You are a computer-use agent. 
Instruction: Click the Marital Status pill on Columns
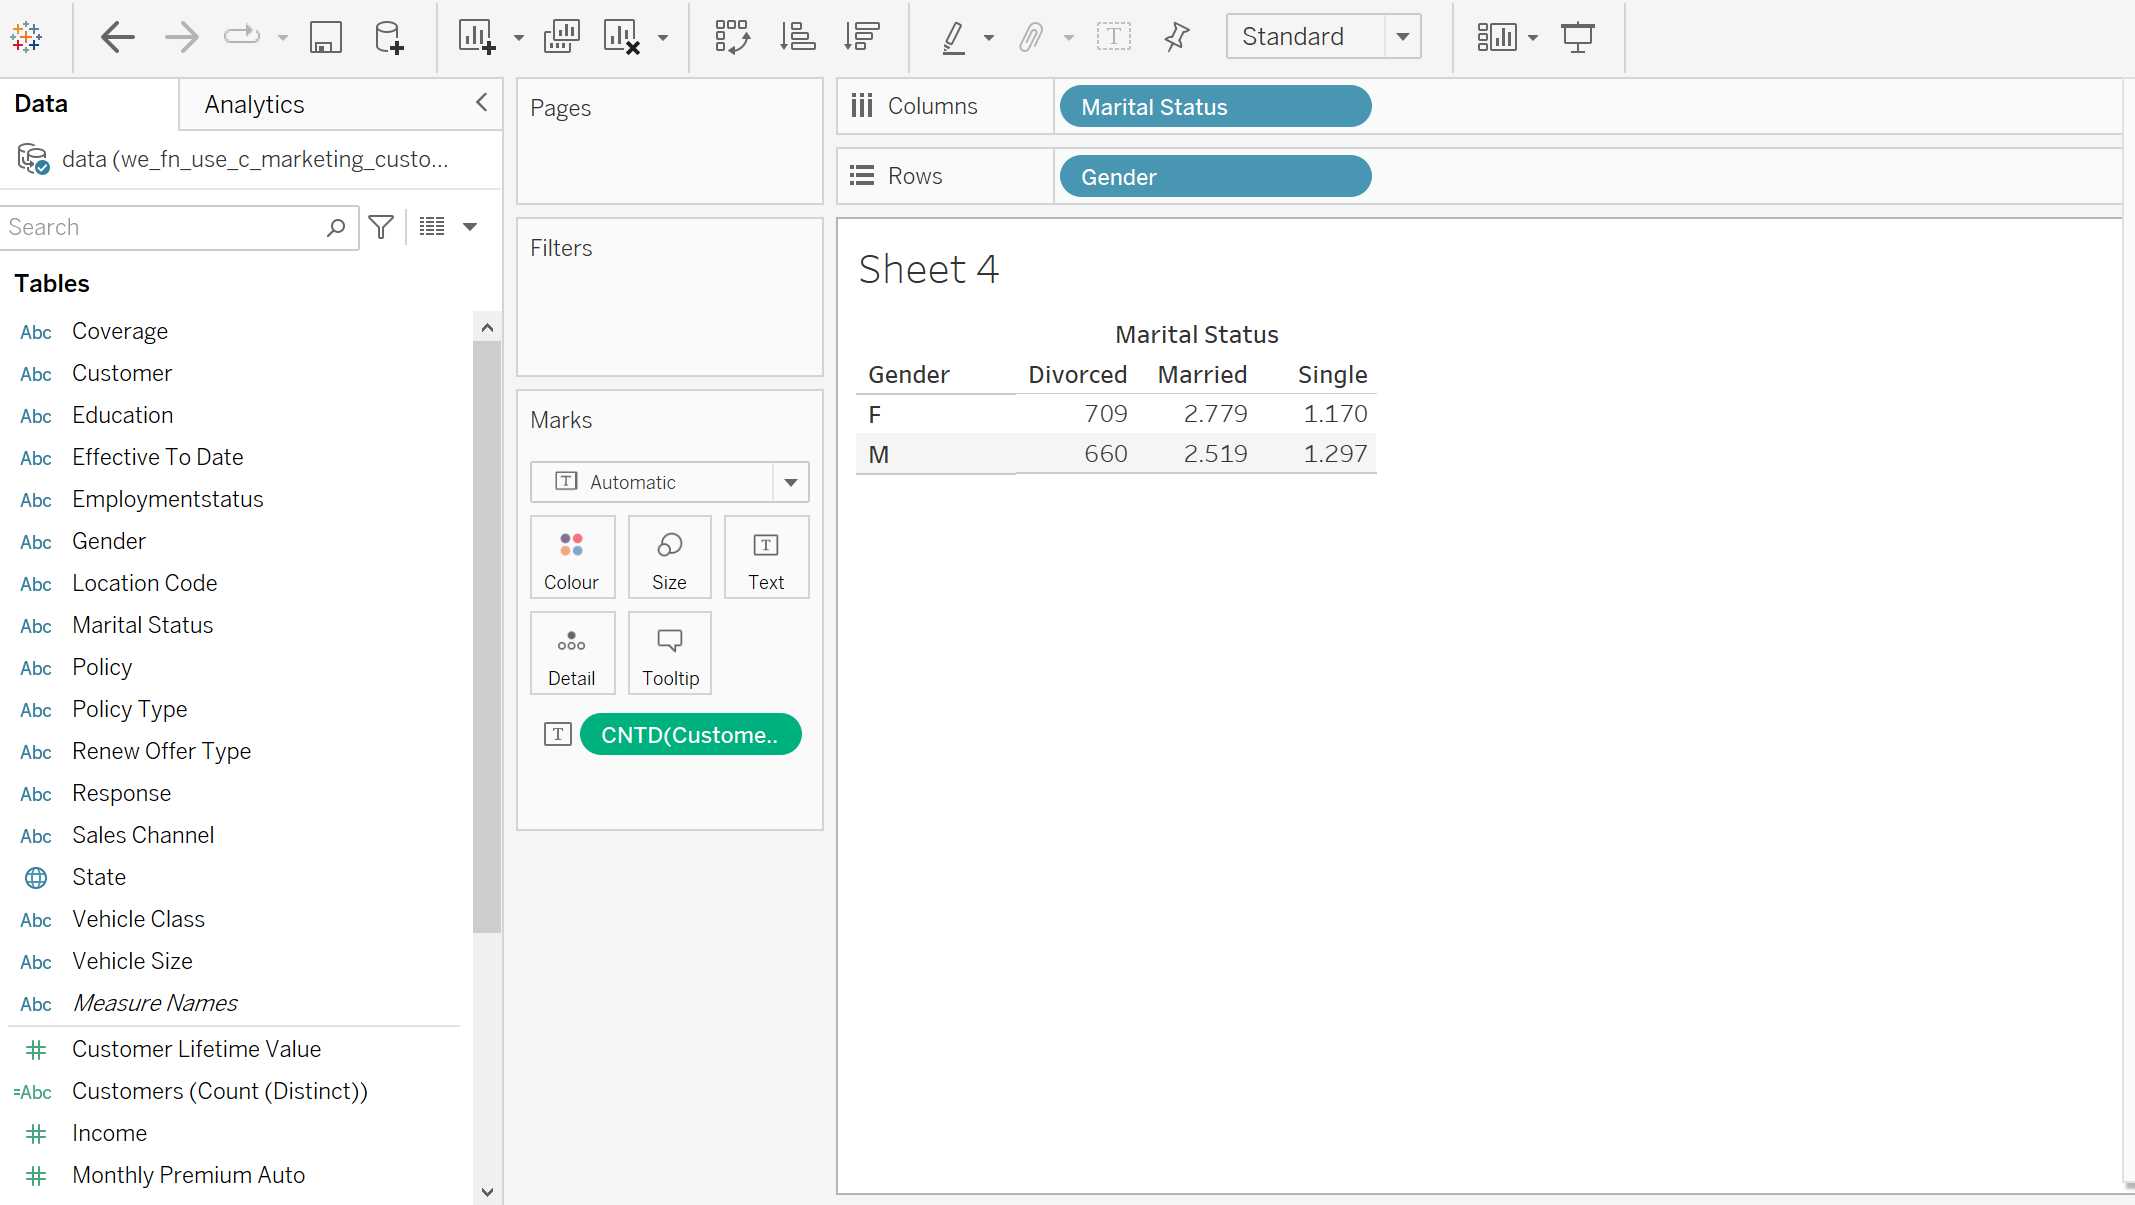click(1214, 106)
